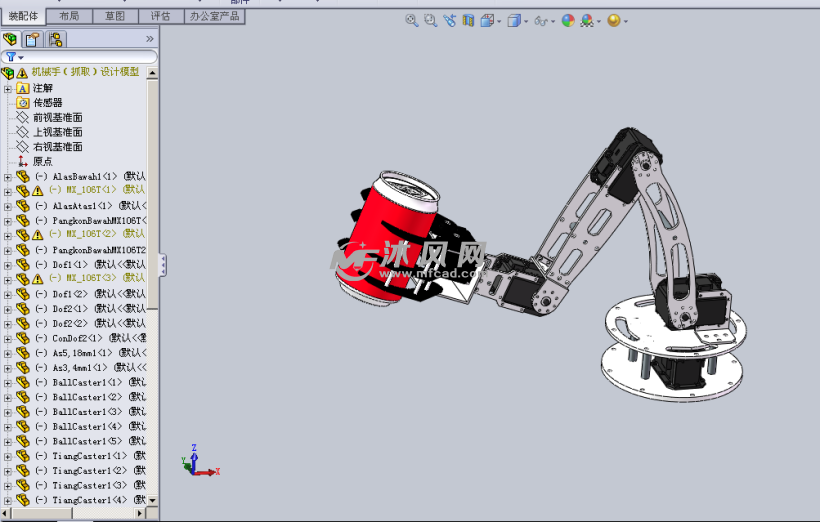Click the MX_106T<3> part icon
This screenshot has width=820, height=522.
[22, 278]
